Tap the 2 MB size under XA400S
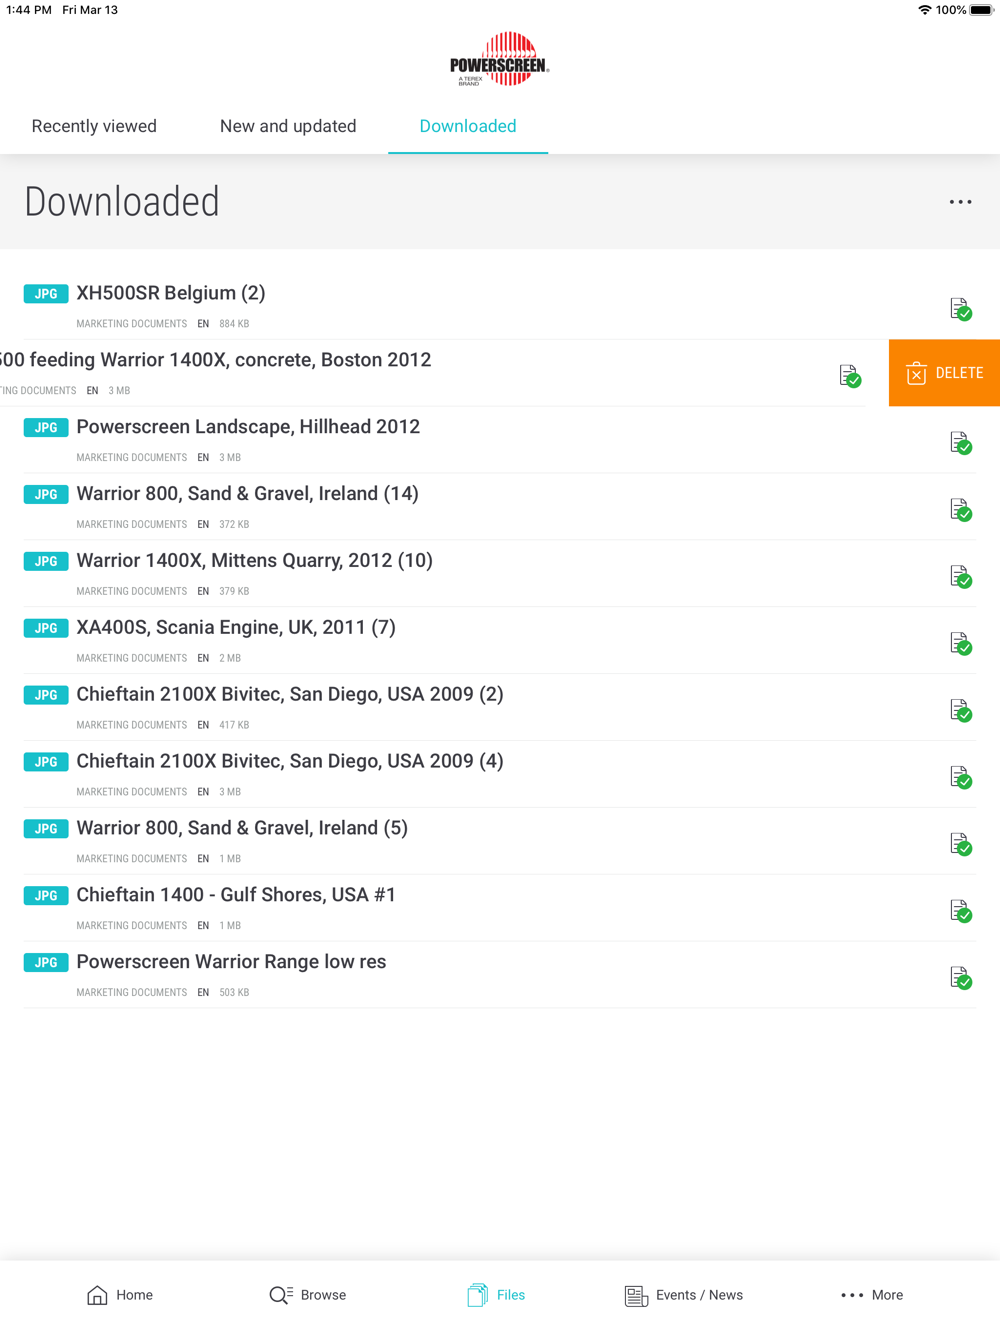 point(230,659)
